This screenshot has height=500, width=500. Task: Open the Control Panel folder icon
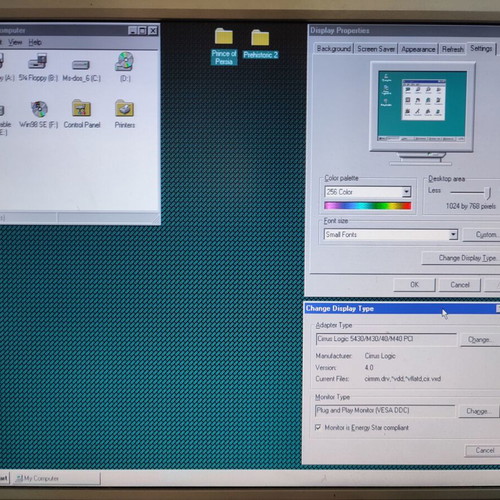coord(81,108)
